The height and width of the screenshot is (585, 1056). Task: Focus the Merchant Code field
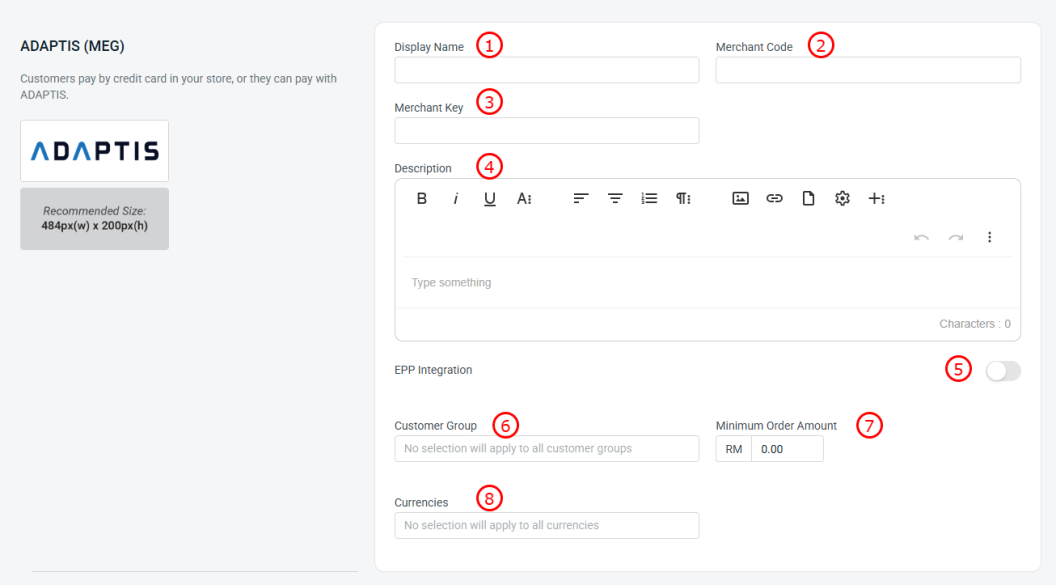click(x=868, y=70)
